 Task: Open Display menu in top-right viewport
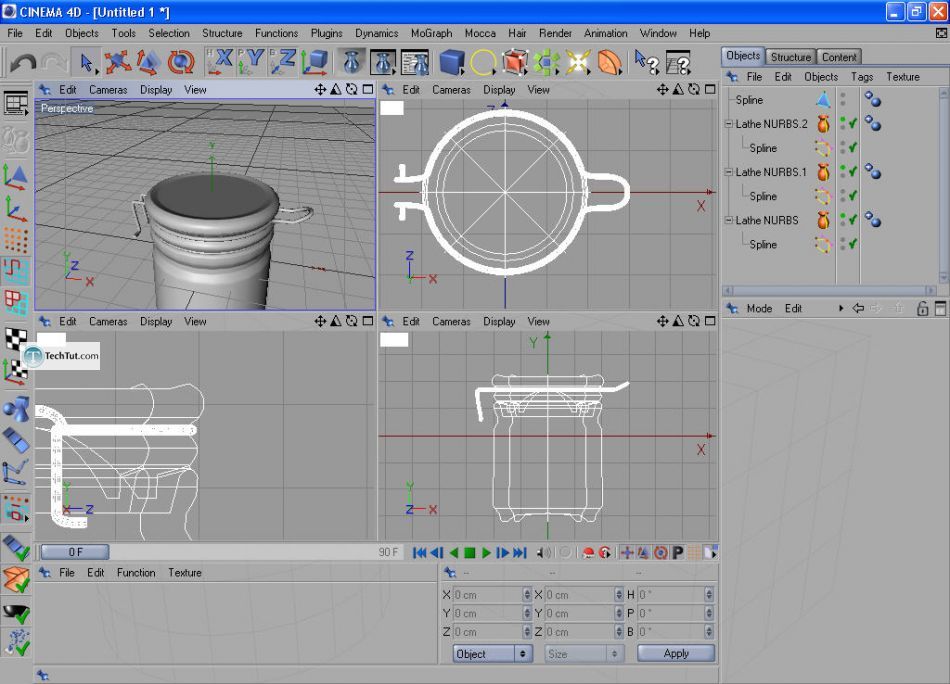point(499,90)
